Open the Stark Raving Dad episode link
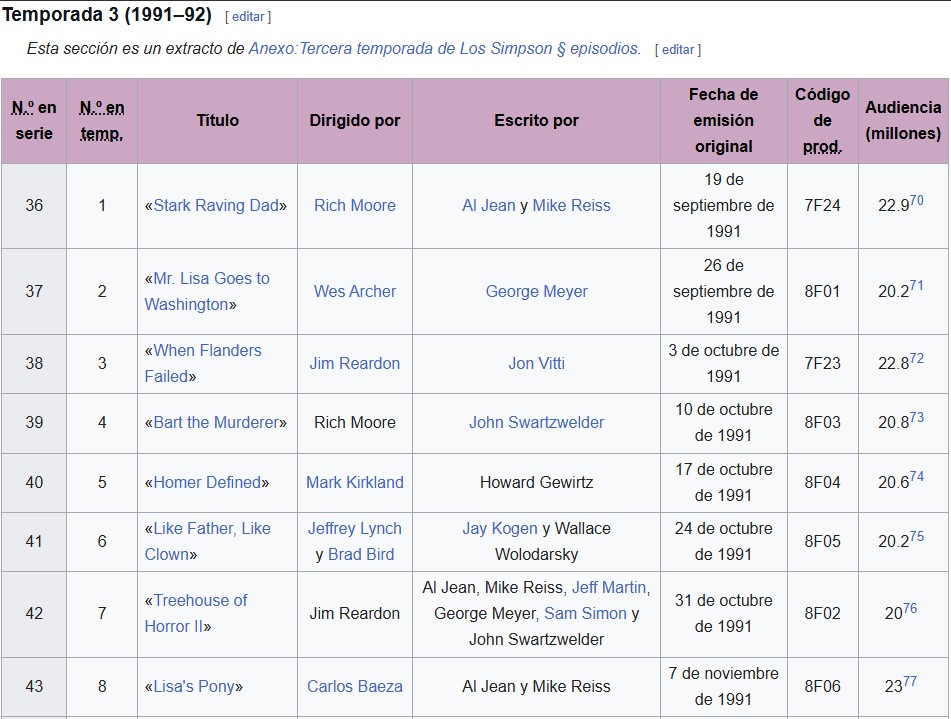Image resolution: width=951 pixels, height=719 pixels. coord(216,206)
